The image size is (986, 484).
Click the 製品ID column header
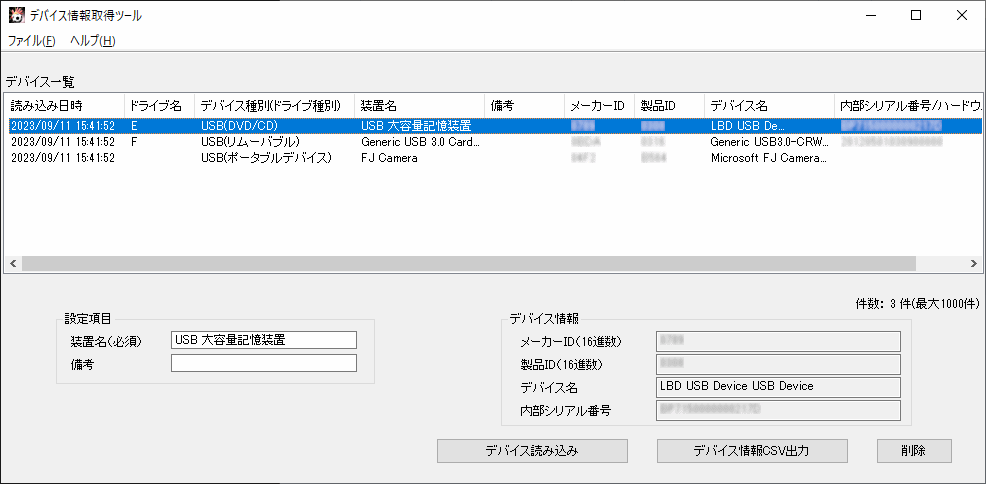668,105
